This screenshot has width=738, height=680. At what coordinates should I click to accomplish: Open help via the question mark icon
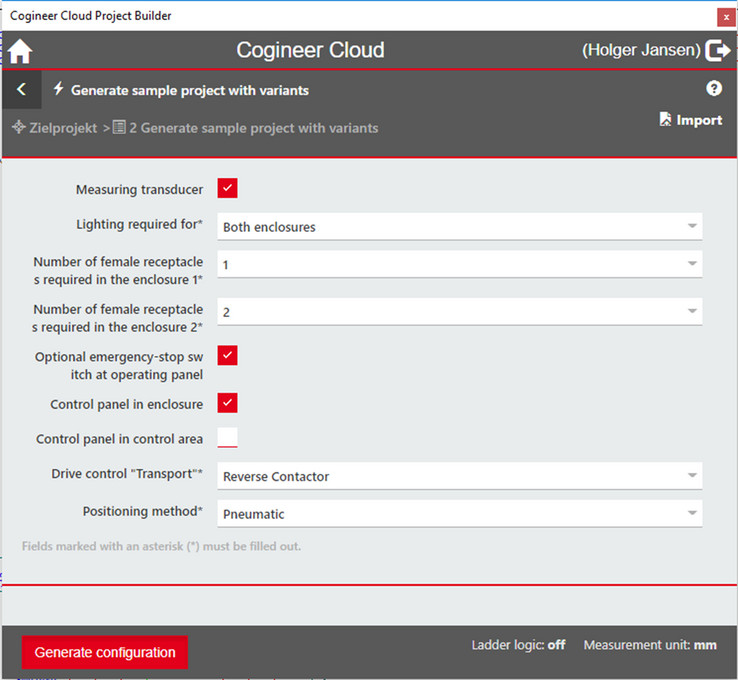click(714, 88)
